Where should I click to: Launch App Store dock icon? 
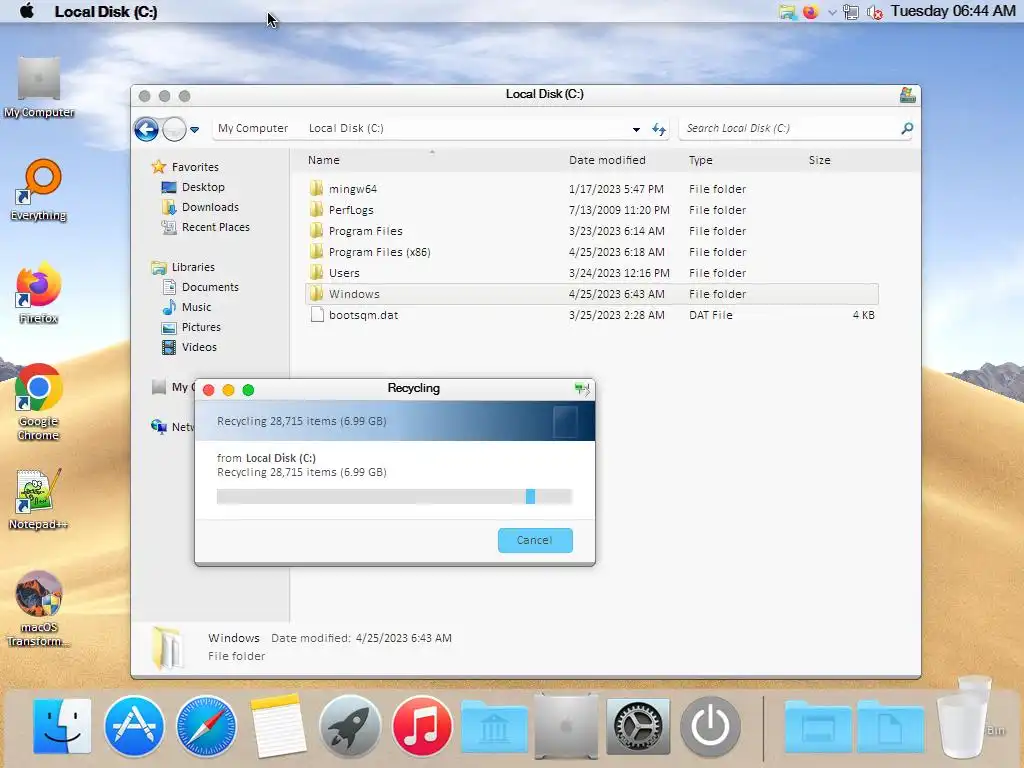[134, 726]
